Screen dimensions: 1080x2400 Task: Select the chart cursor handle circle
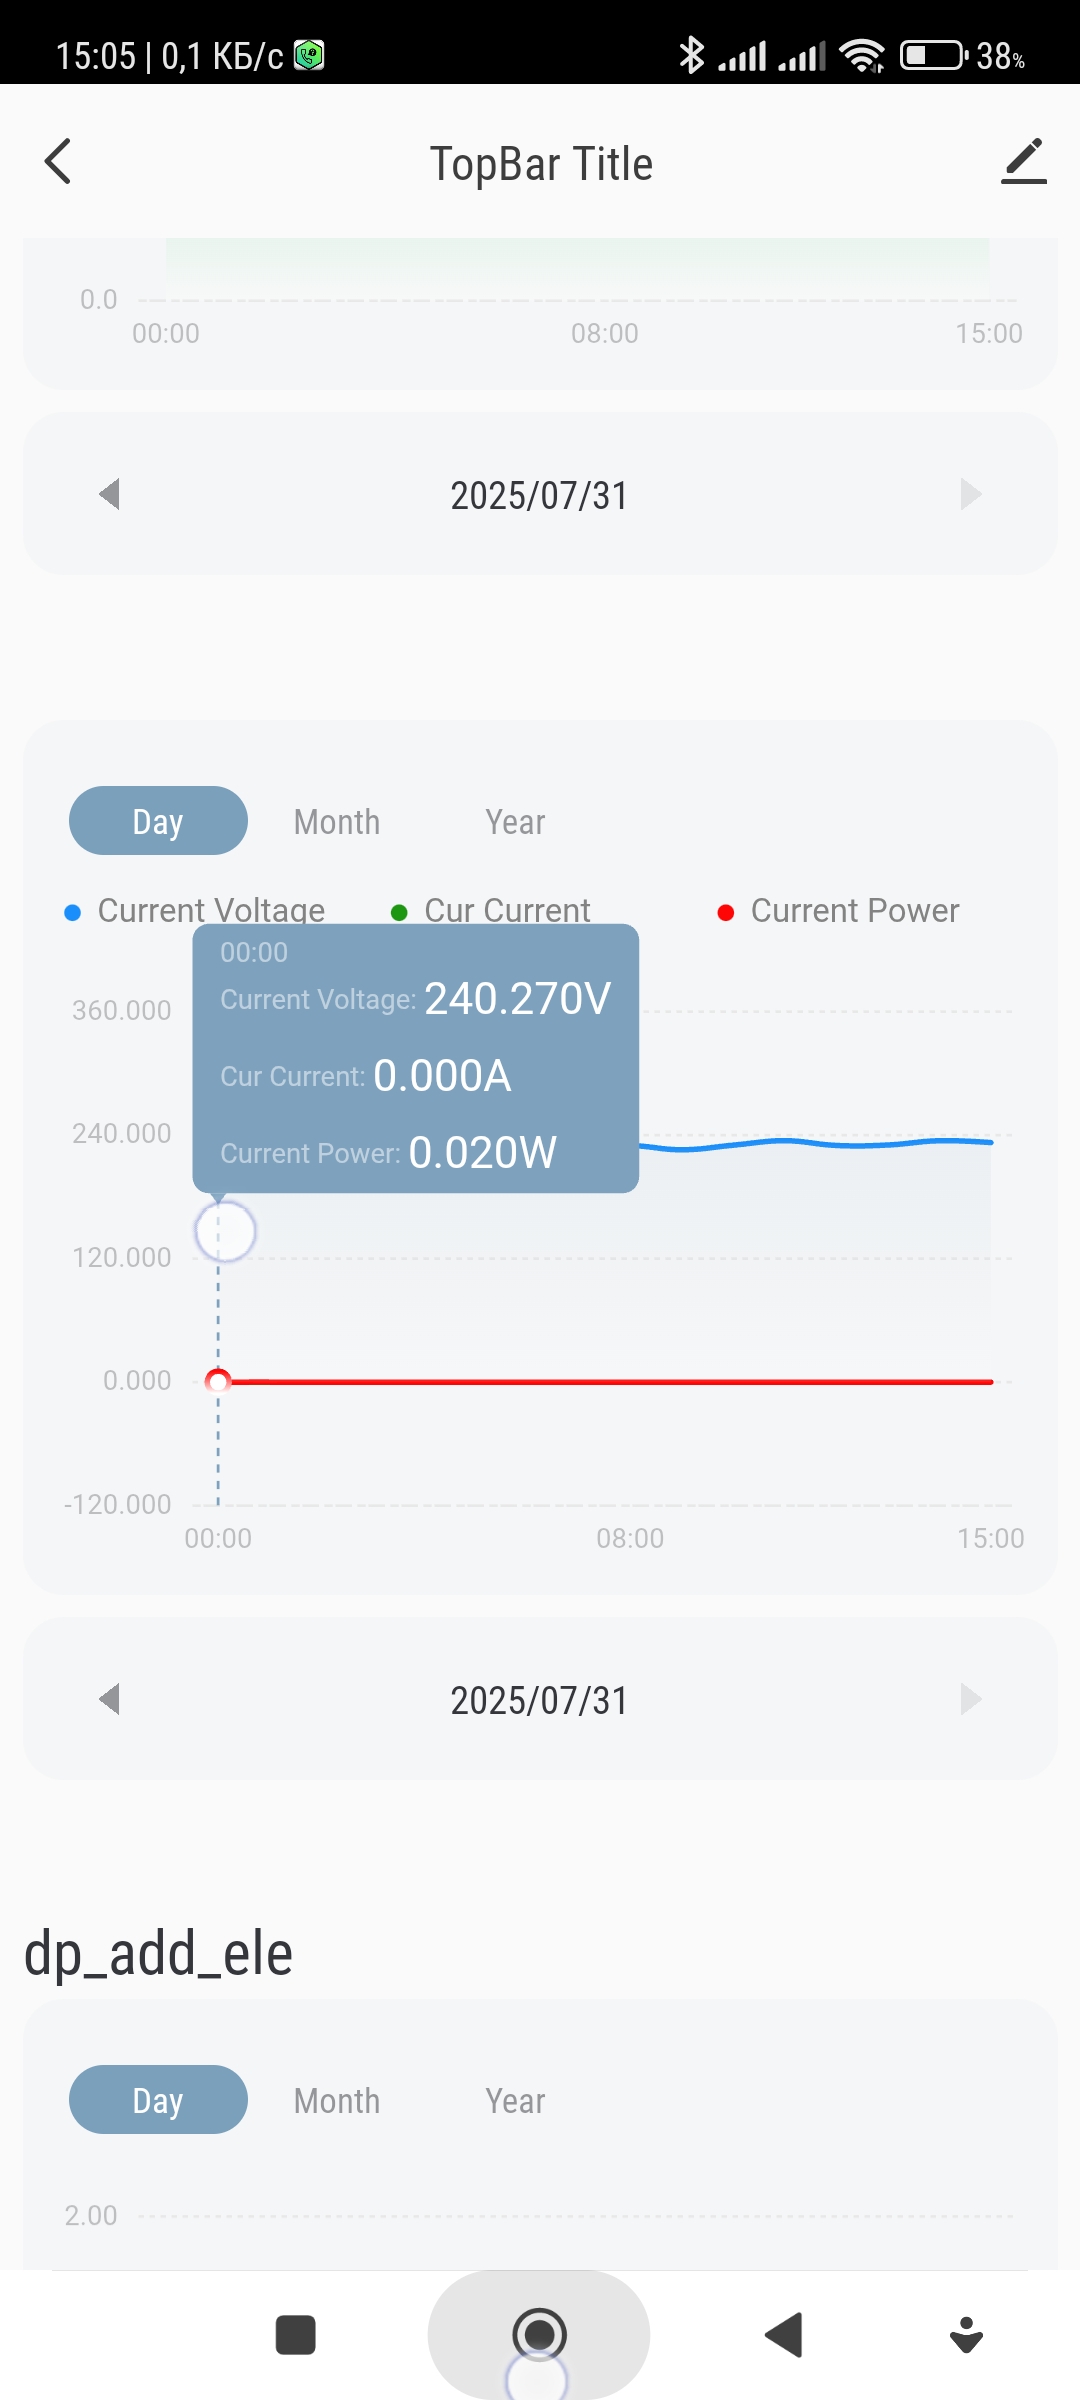[x=225, y=1232]
